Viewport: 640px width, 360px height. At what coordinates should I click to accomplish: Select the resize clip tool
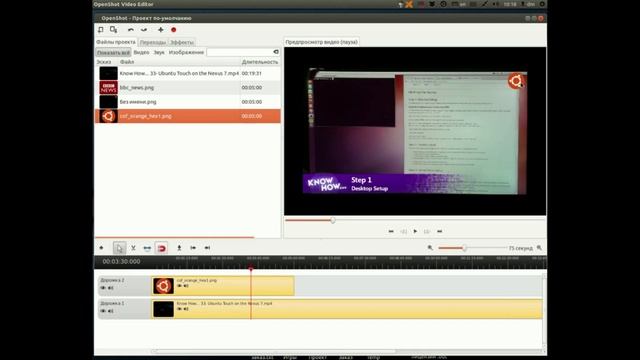tap(147, 248)
